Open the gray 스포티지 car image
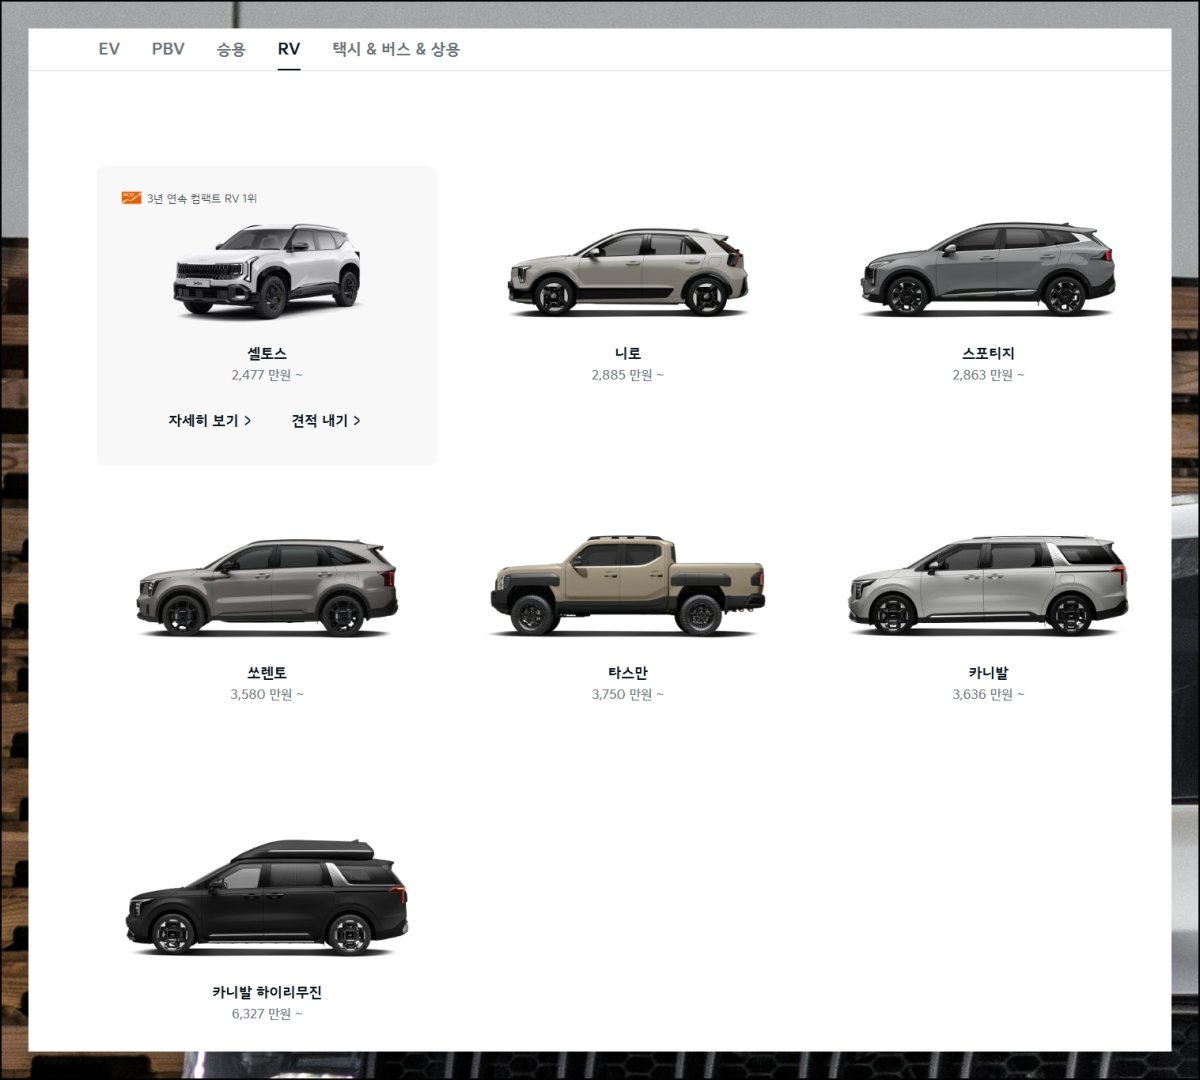 (988, 270)
